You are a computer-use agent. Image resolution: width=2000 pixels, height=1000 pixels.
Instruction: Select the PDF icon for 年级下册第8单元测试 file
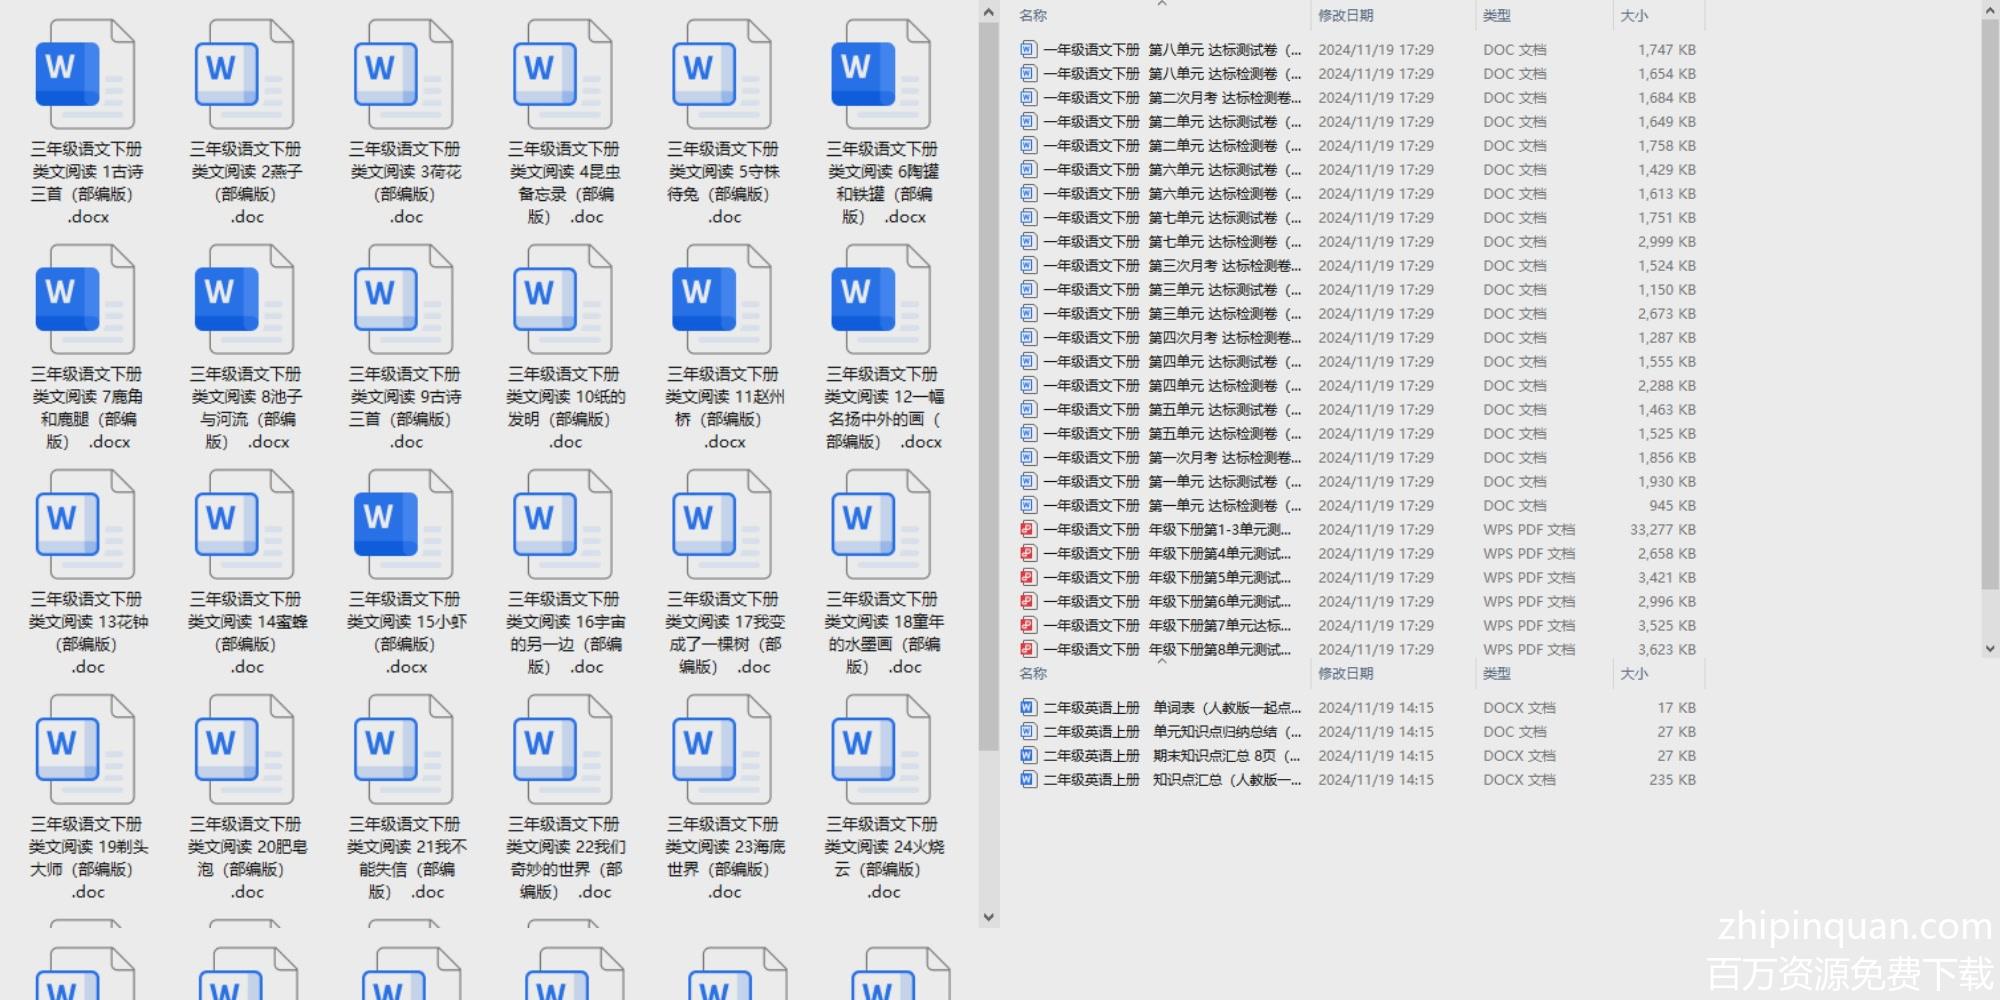[x=1027, y=650]
